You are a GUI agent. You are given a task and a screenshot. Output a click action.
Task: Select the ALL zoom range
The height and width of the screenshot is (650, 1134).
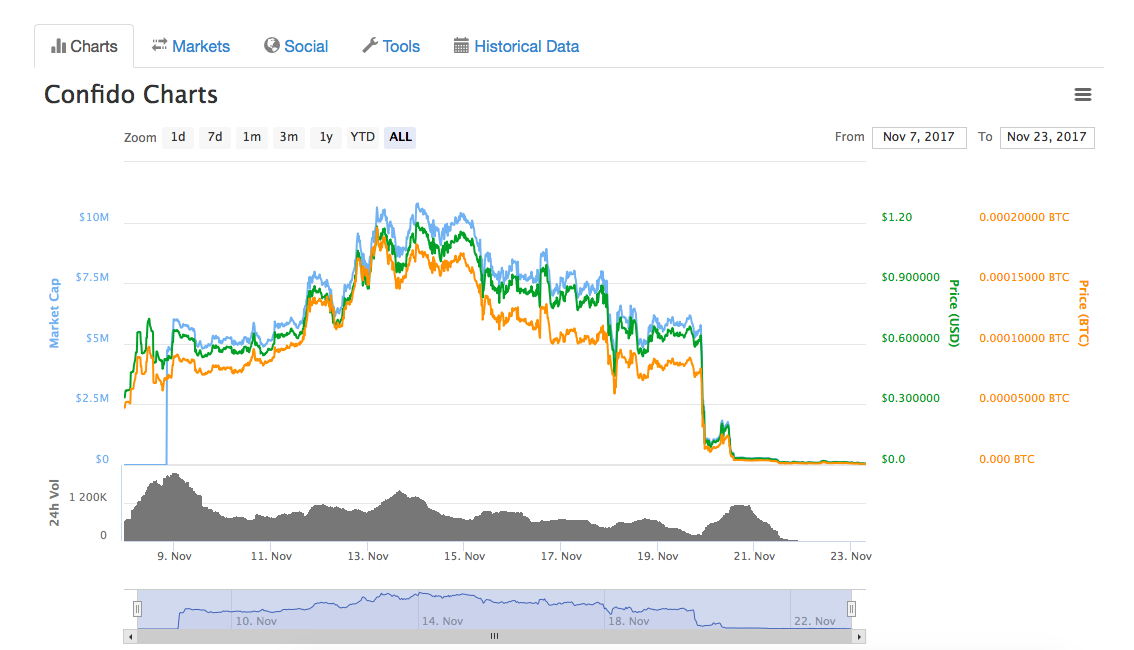(x=400, y=137)
